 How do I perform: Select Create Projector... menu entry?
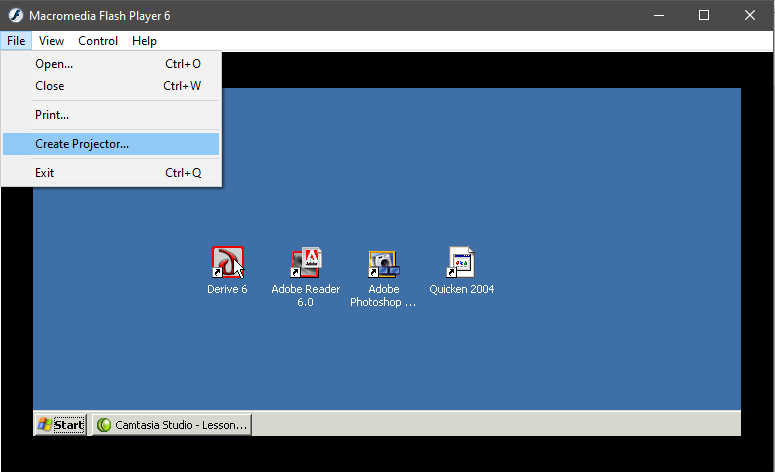click(x=111, y=144)
